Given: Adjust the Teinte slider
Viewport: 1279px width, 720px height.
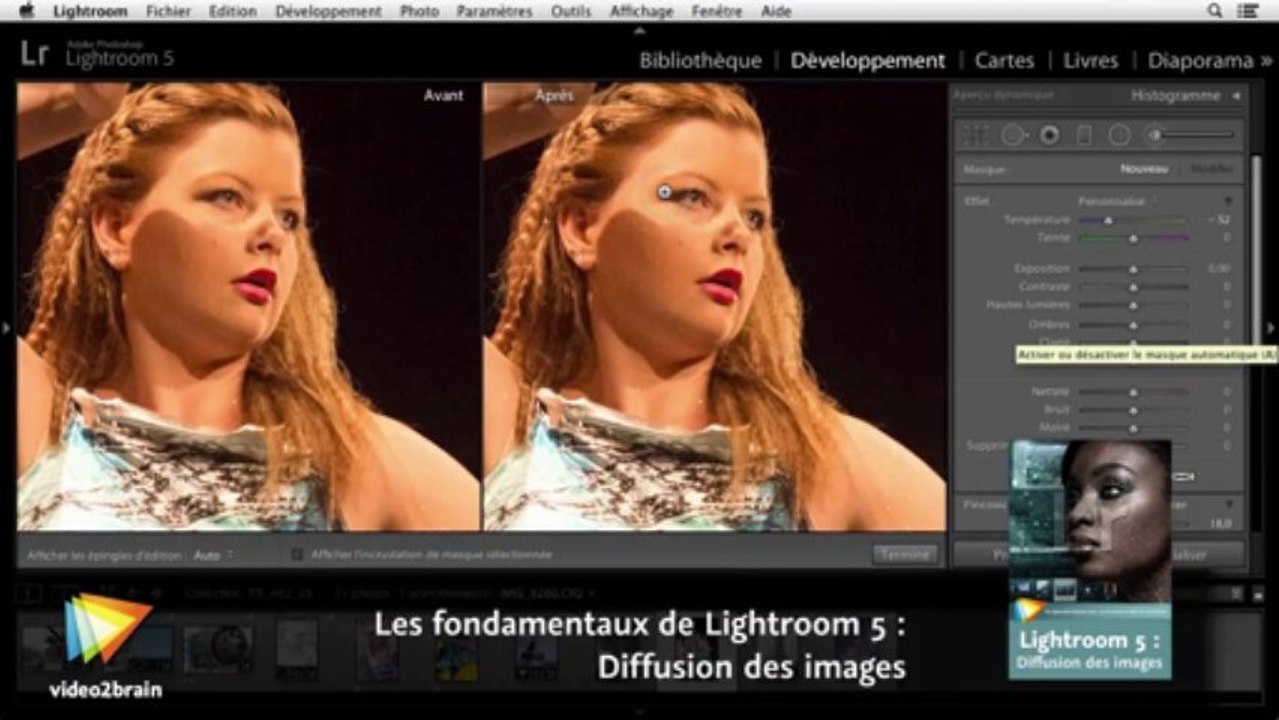Looking at the screenshot, I should (x=1133, y=238).
